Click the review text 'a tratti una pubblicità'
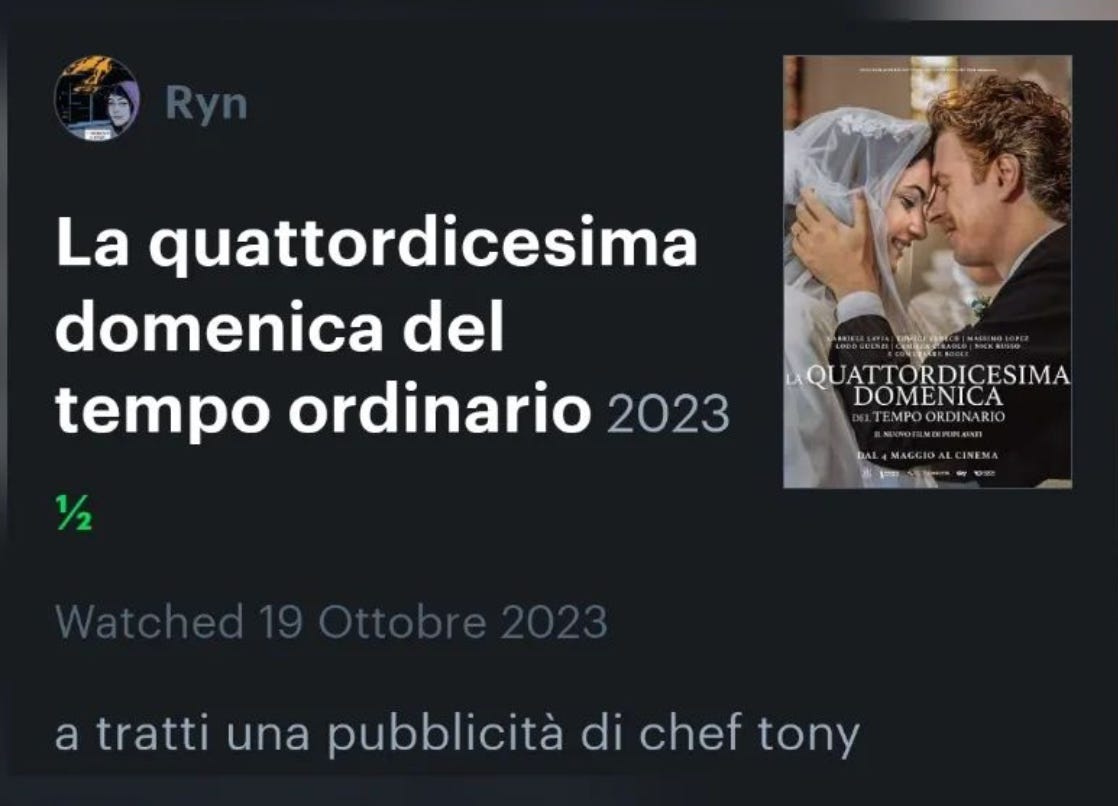The image size is (1118, 806). (x=309, y=733)
